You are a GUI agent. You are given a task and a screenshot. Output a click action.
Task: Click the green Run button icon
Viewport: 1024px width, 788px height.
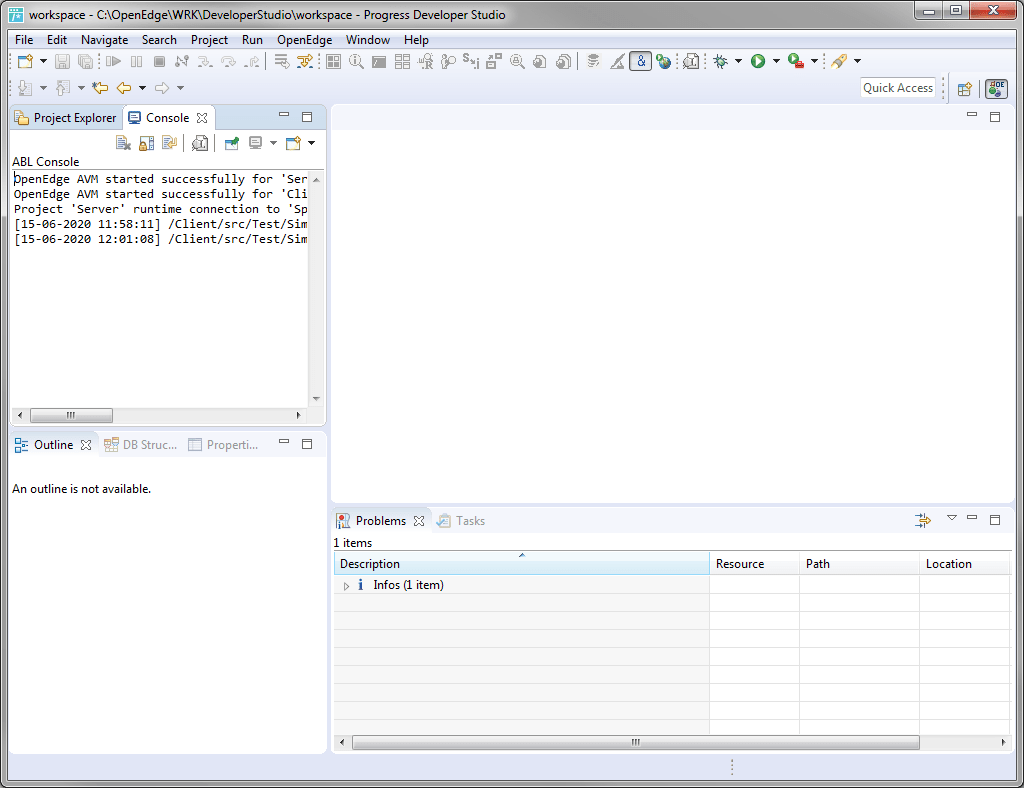coord(758,61)
